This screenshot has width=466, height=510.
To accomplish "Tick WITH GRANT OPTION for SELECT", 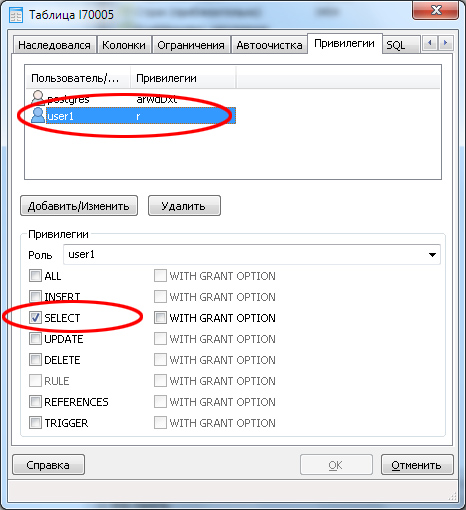I will [x=160, y=318].
